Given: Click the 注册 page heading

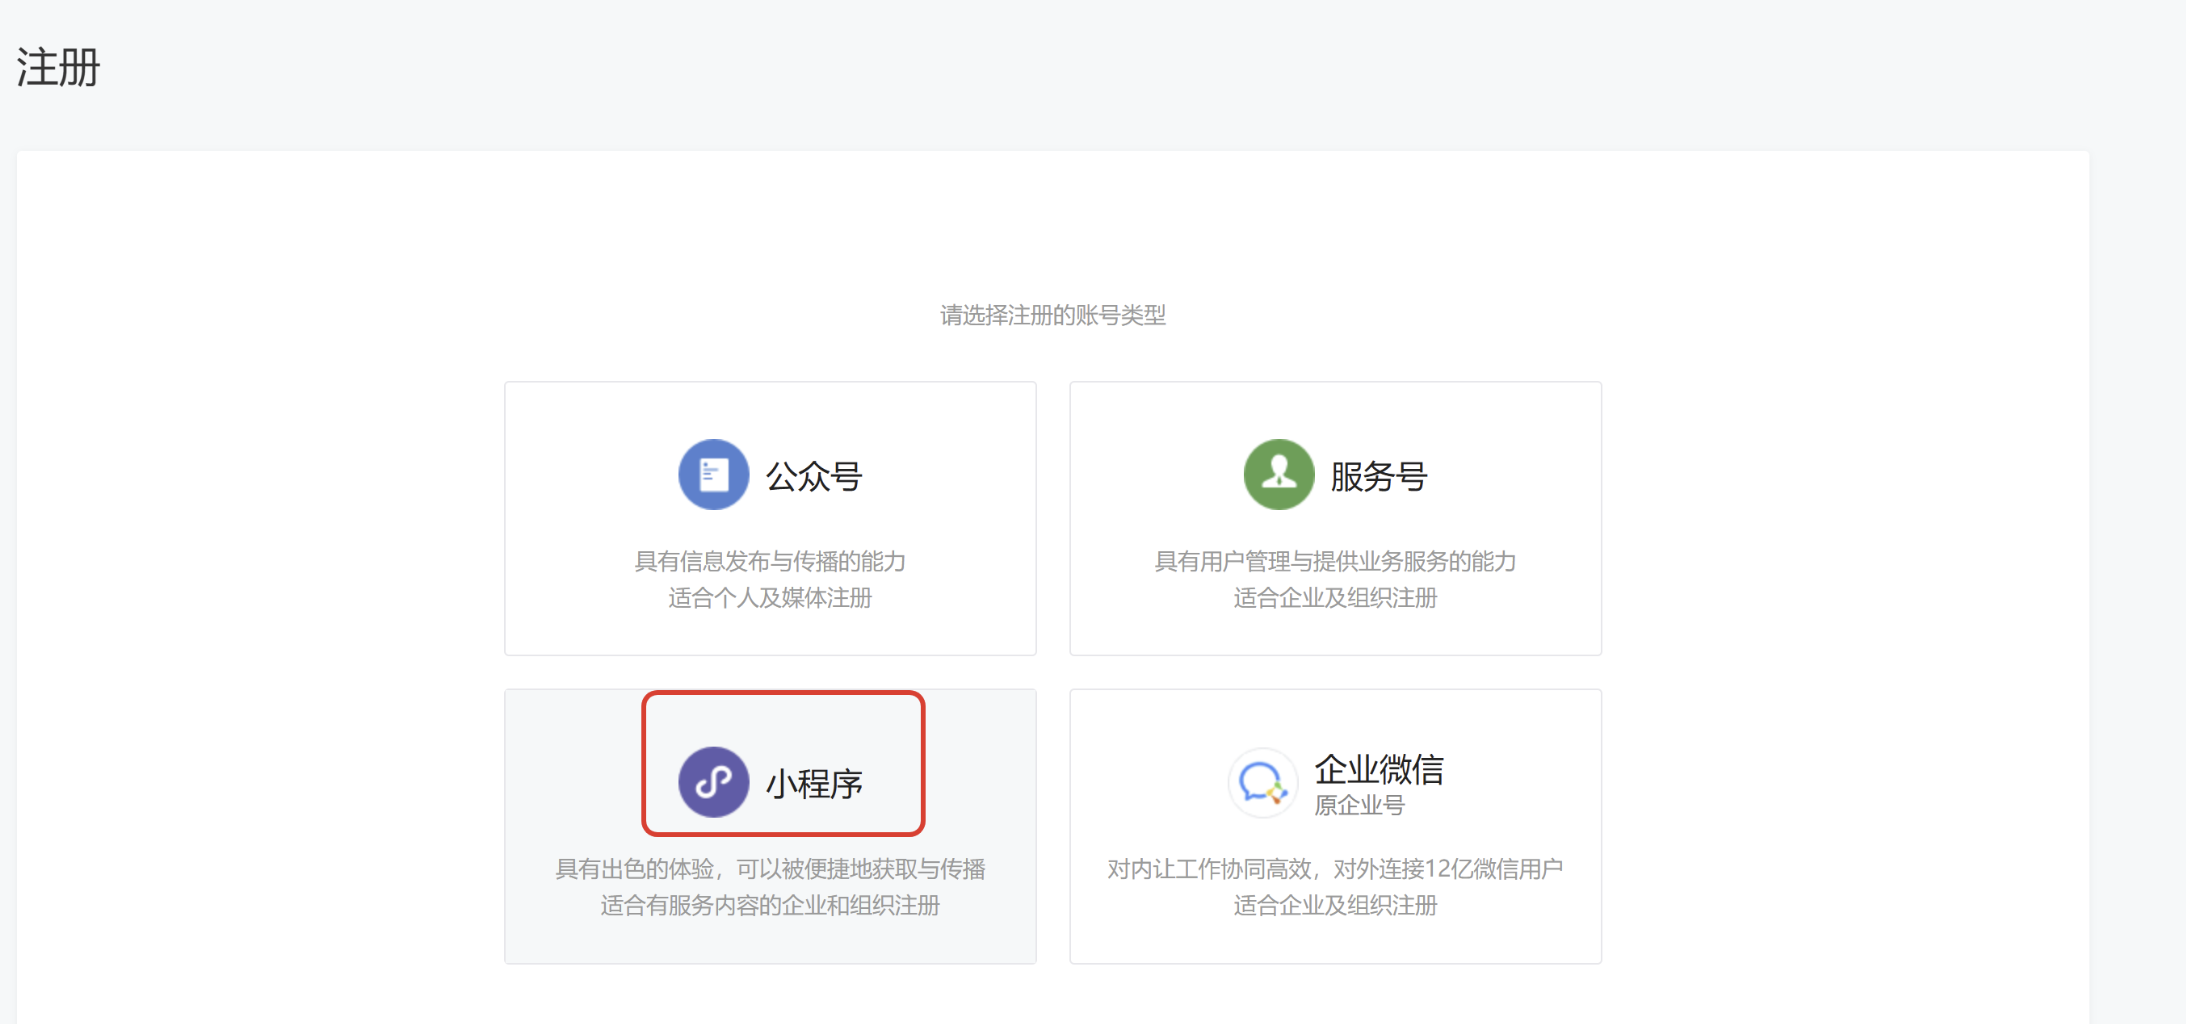Looking at the screenshot, I should tap(58, 68).
